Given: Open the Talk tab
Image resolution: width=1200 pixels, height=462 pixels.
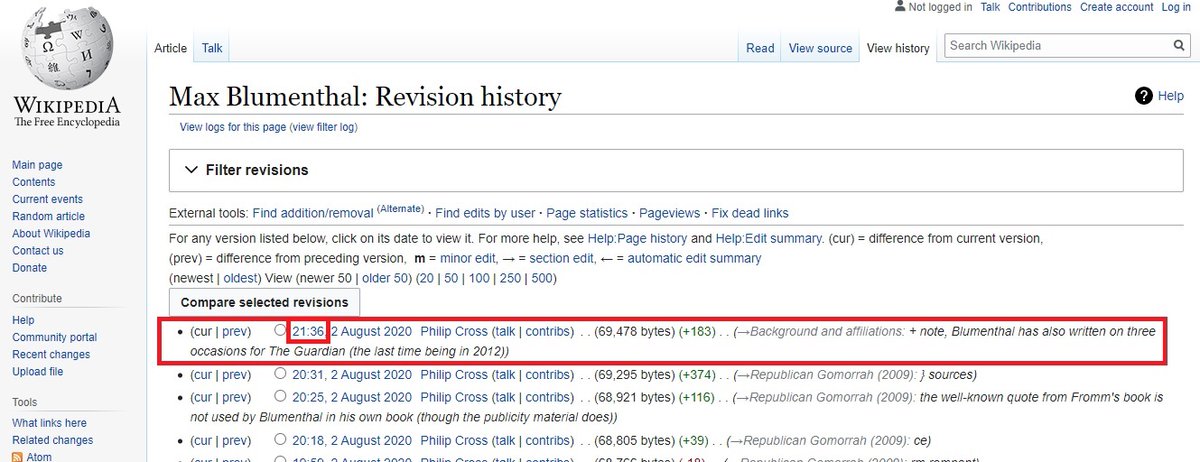Looking at the screenshot, I should tap(212, 48).
